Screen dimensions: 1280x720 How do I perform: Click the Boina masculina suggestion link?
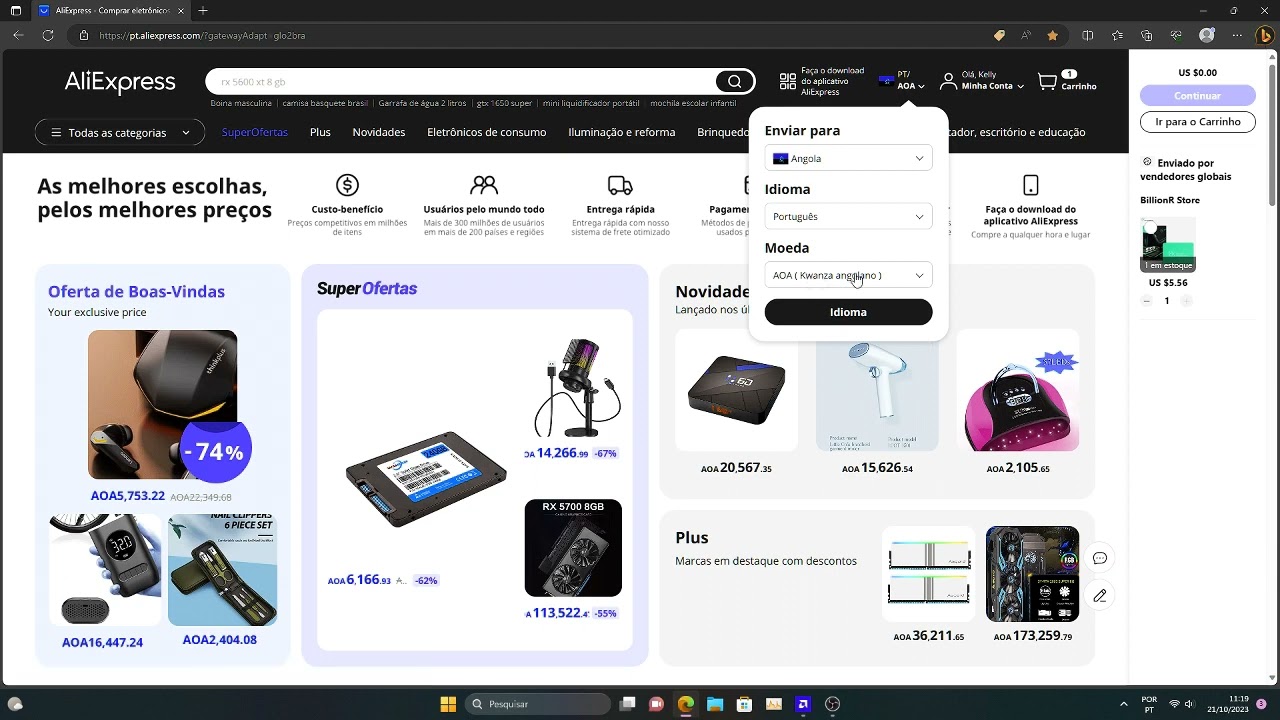tap(241, 103)
